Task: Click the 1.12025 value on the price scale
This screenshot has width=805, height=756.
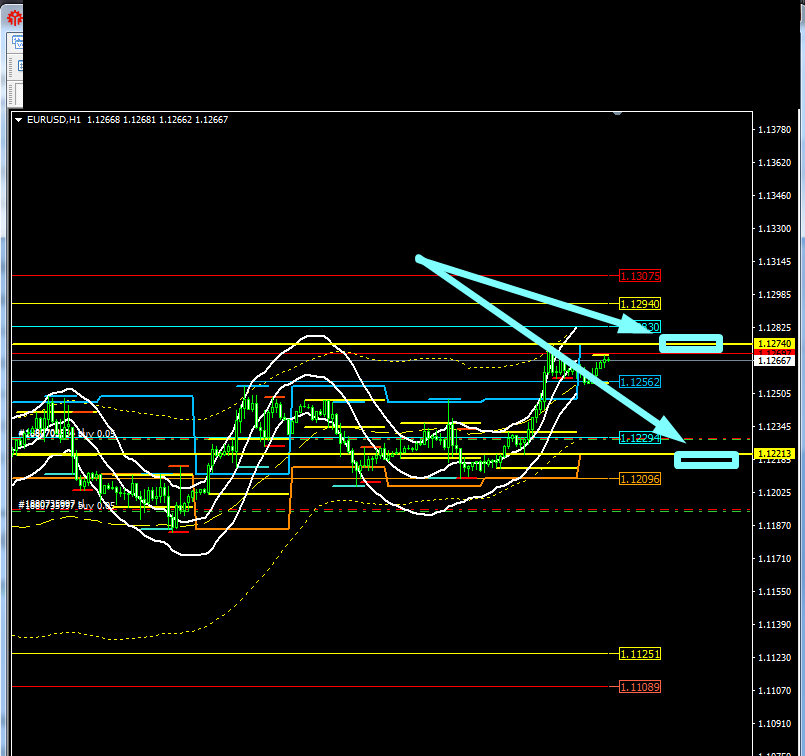Action: coord(774,493)
